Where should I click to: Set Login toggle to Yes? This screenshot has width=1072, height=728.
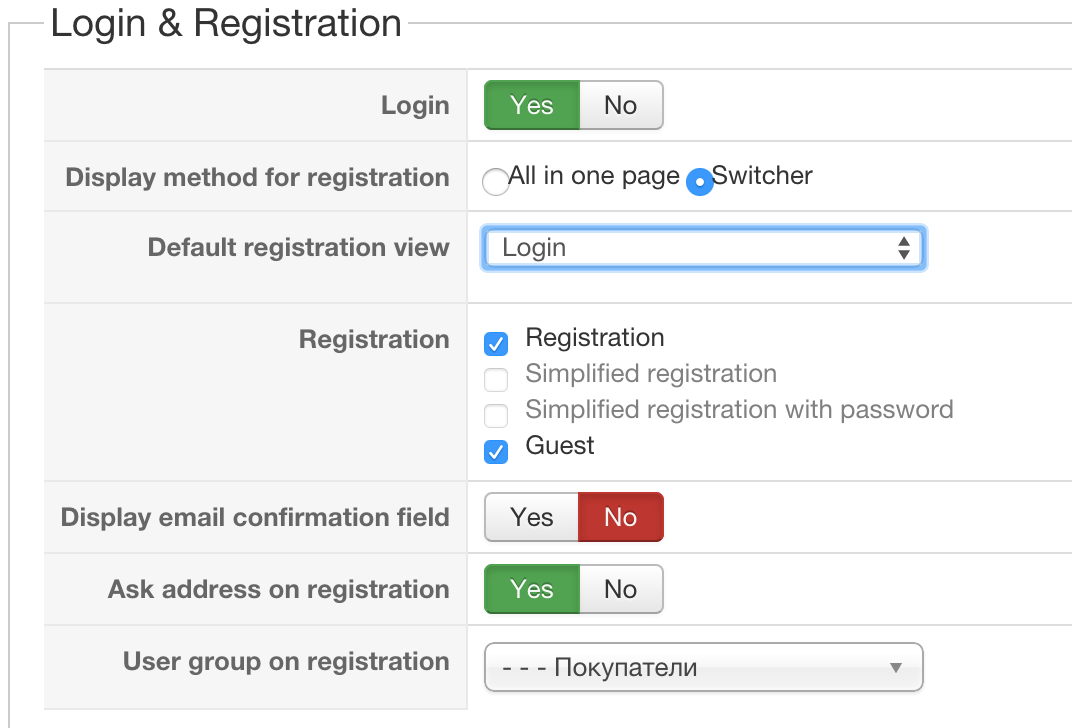[531, 105]
